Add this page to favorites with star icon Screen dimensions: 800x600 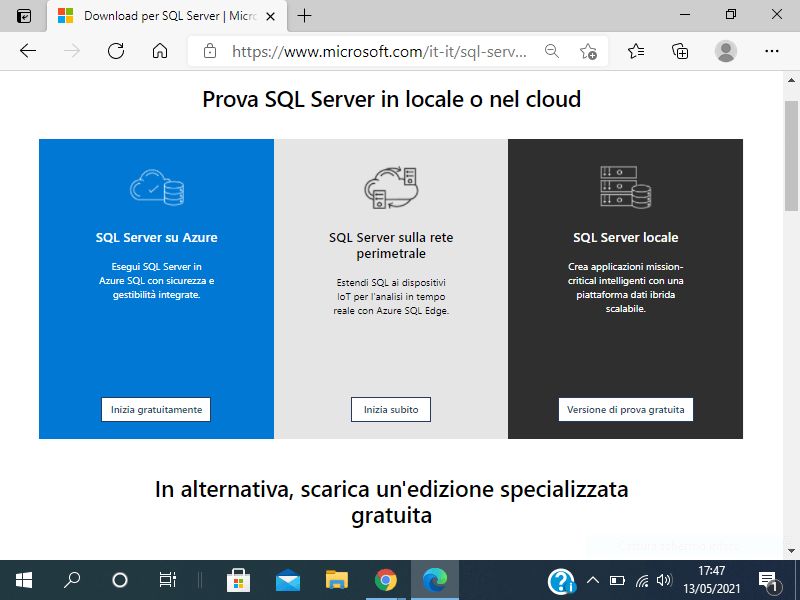(x=589, y=50)
